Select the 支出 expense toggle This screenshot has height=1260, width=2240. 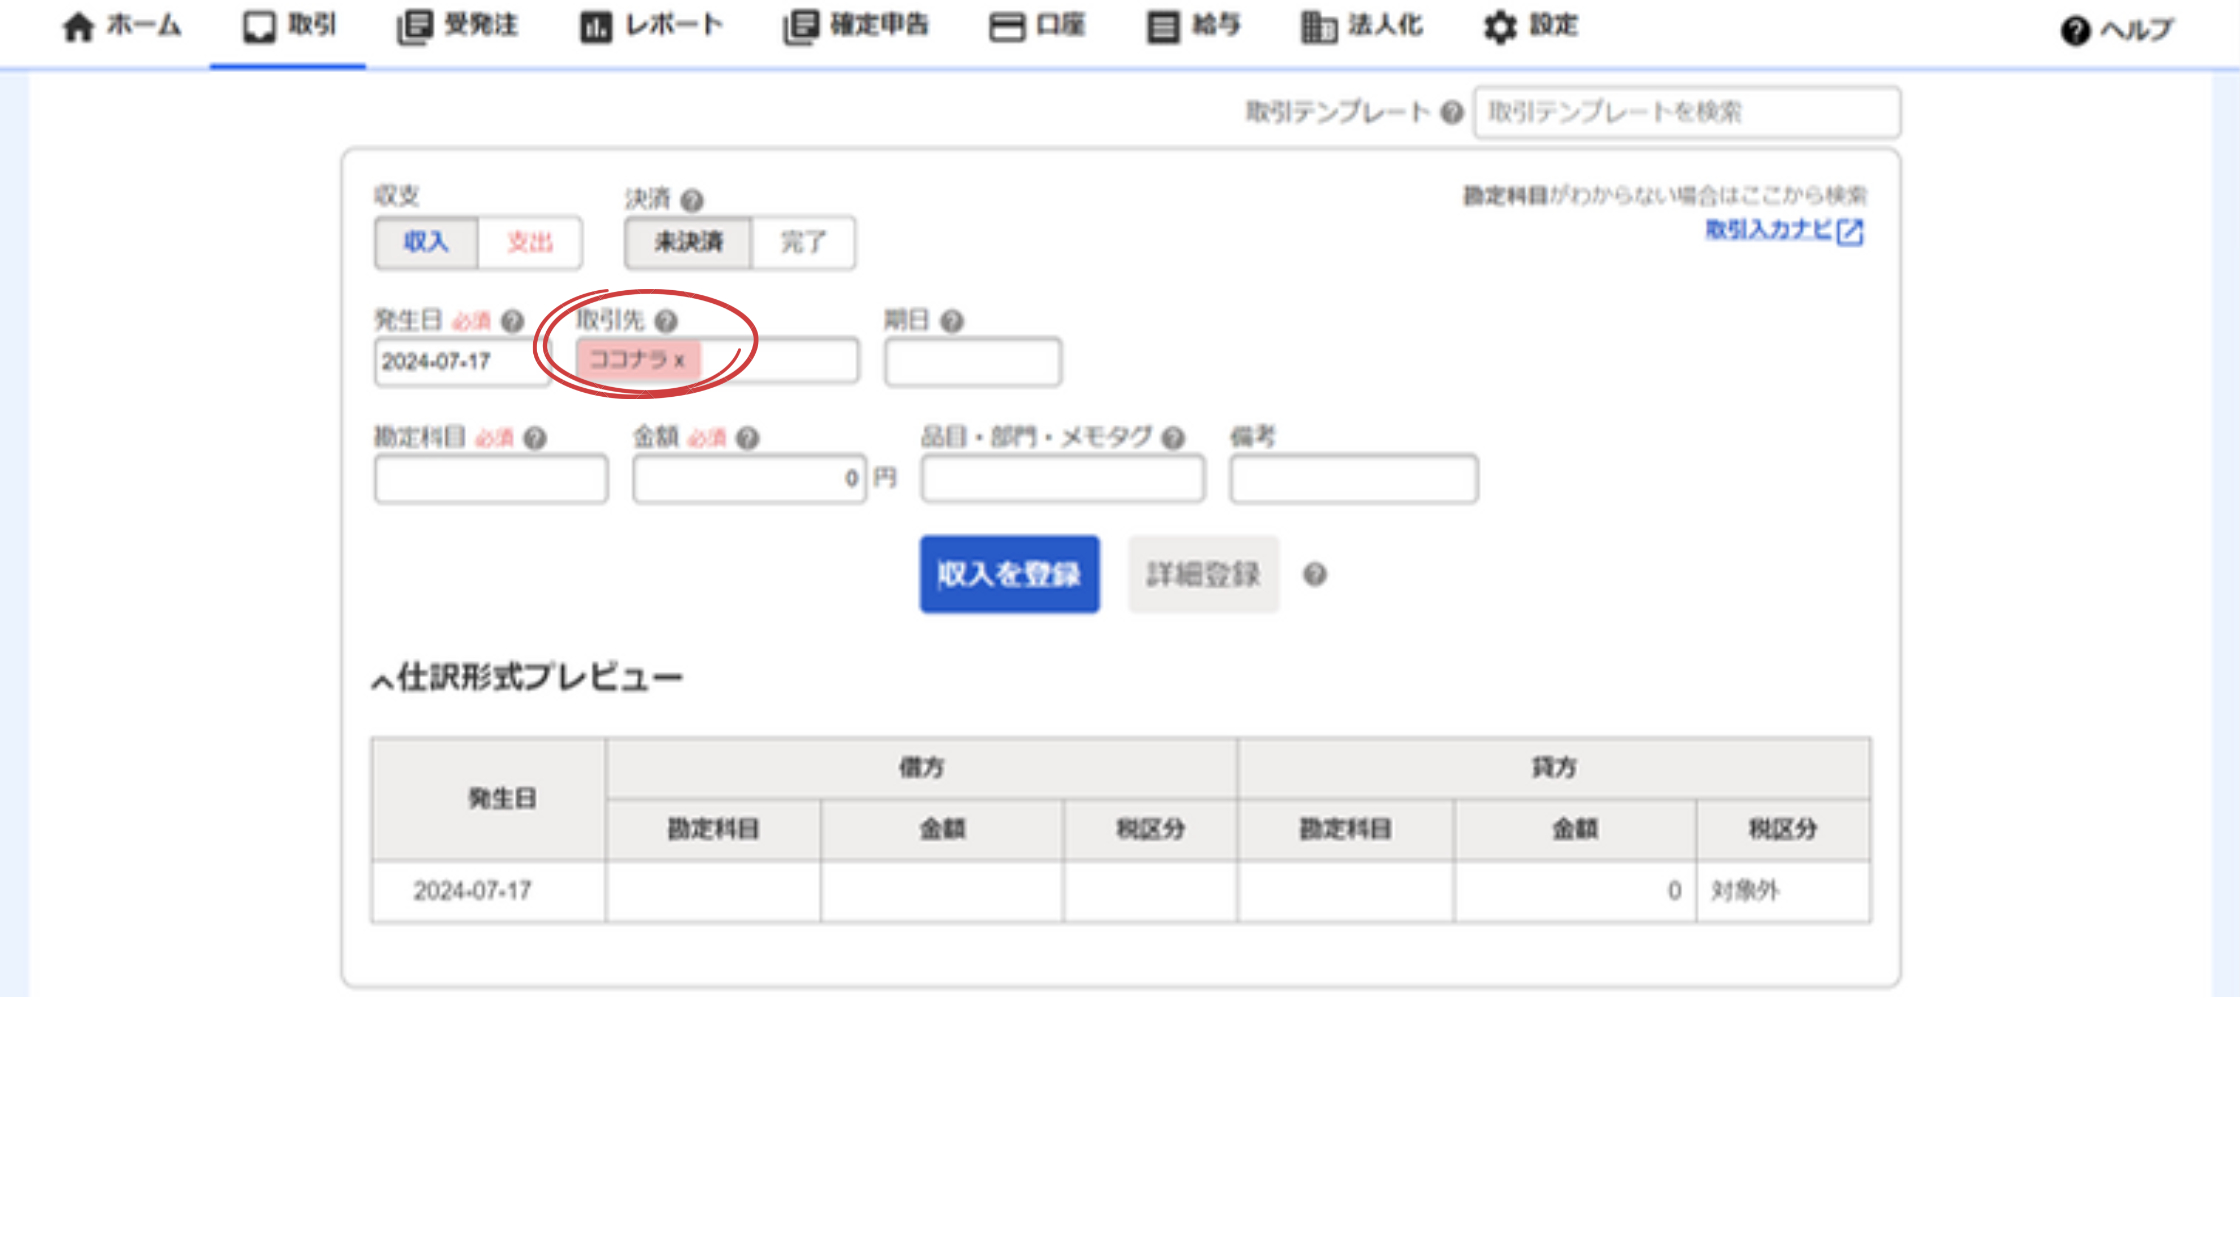(529, 242)
